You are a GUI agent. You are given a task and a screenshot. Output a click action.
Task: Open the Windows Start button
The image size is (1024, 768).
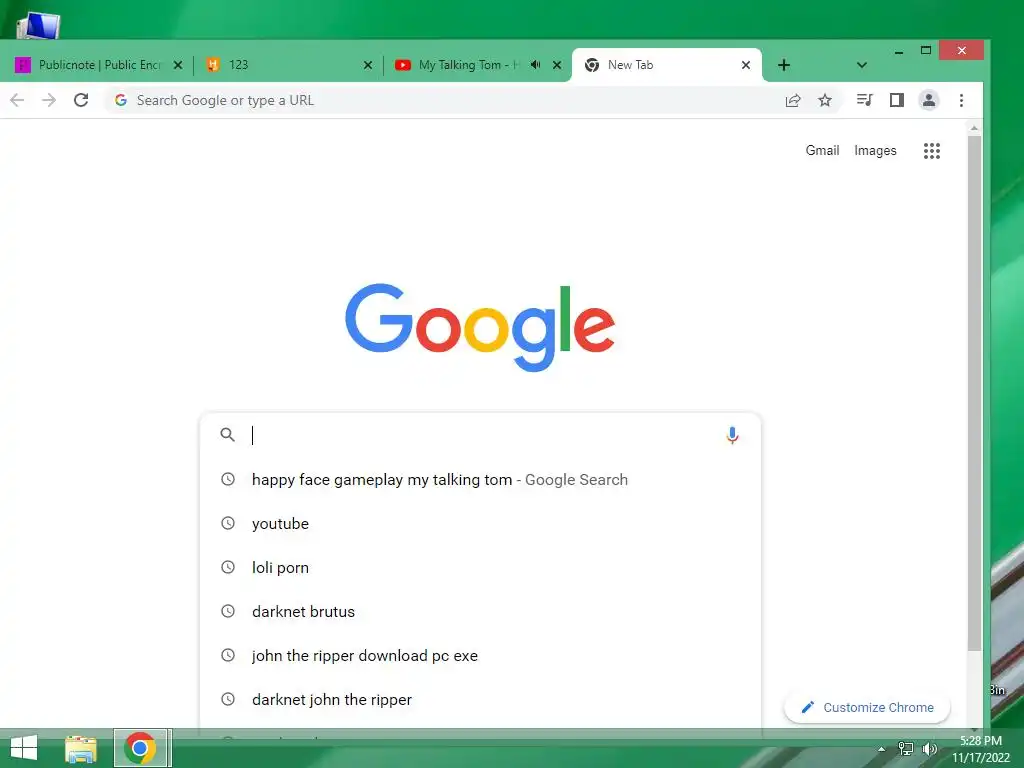(x=24, y=748)
